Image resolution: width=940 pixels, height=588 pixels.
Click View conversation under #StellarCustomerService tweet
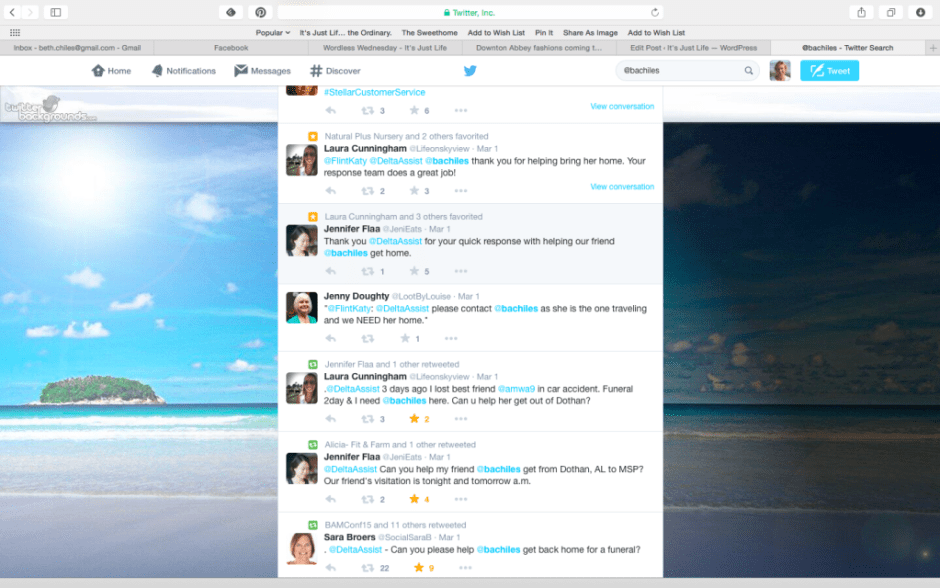[x=622, y=106]
